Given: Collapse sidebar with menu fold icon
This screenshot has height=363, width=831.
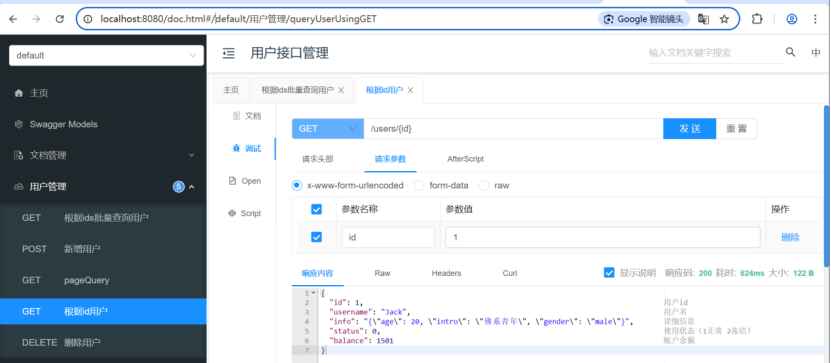Looking at the screenshot, I should (x=228, y=53).
